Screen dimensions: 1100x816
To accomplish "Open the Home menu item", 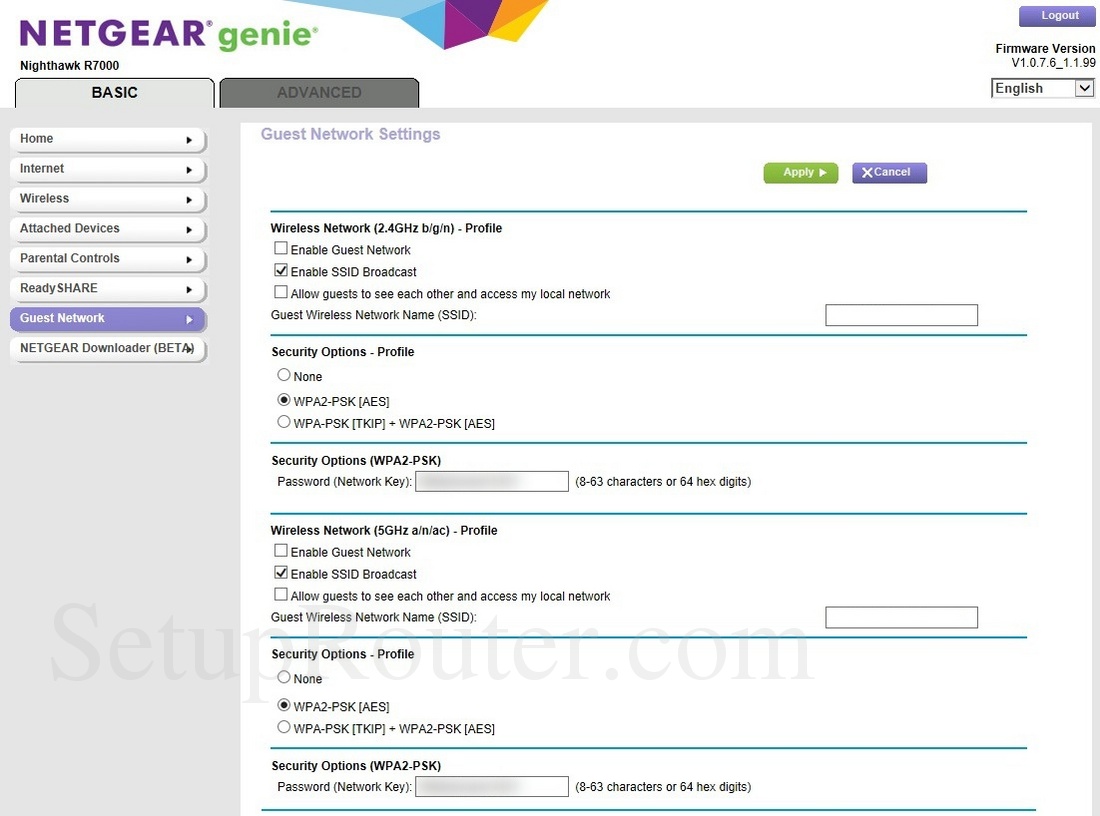I will (x=108, y=140).
